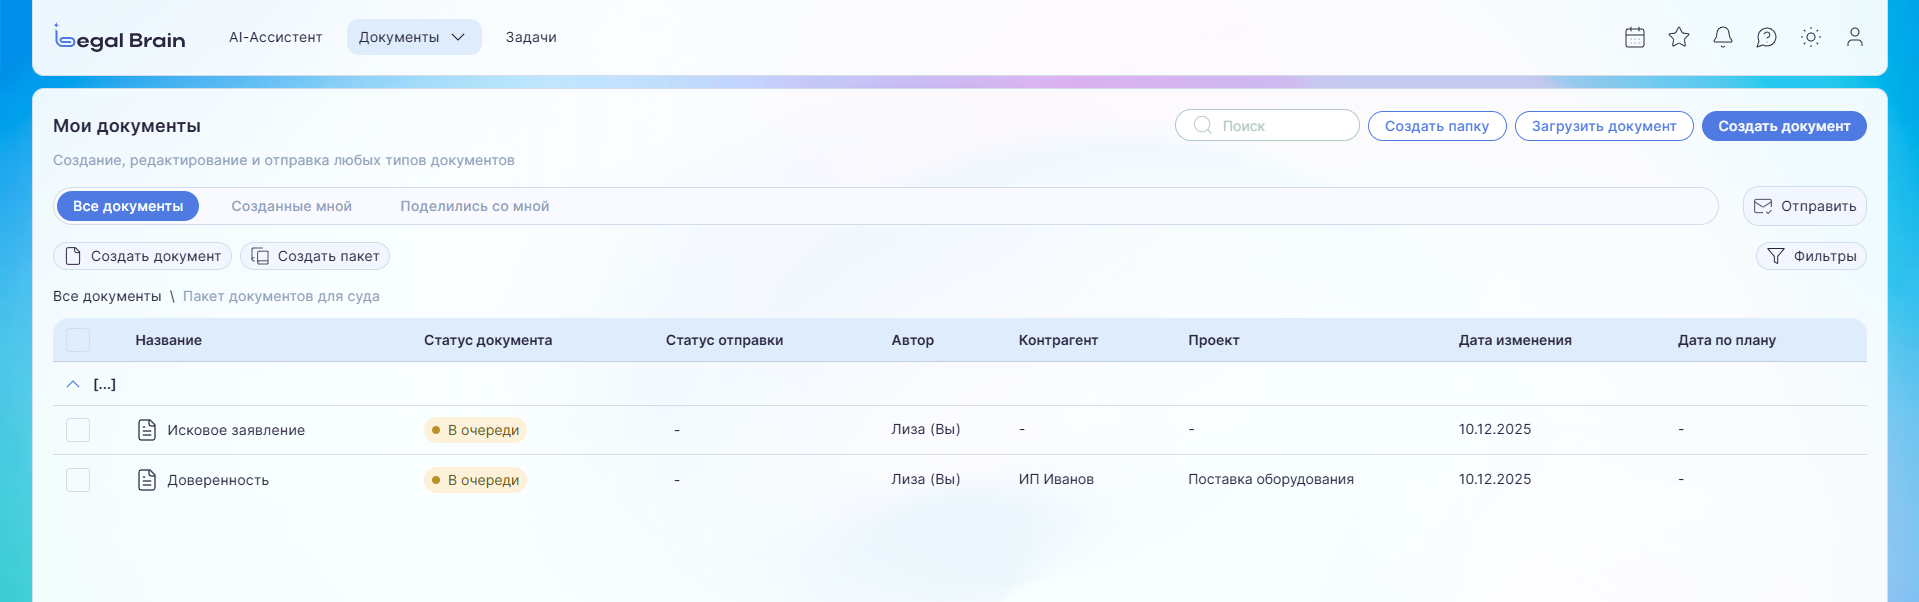Image resolution: width=1919 pixels, height=602 pixels.
Task: Open notifications bell icon
Action: (1723, 37)
